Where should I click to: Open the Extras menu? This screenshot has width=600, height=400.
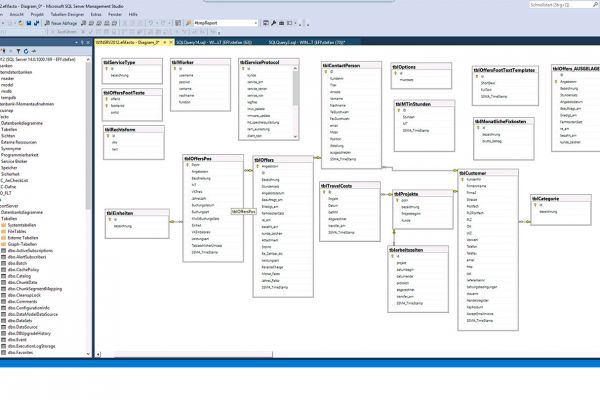pyautogui.click(x=96, y=14)
